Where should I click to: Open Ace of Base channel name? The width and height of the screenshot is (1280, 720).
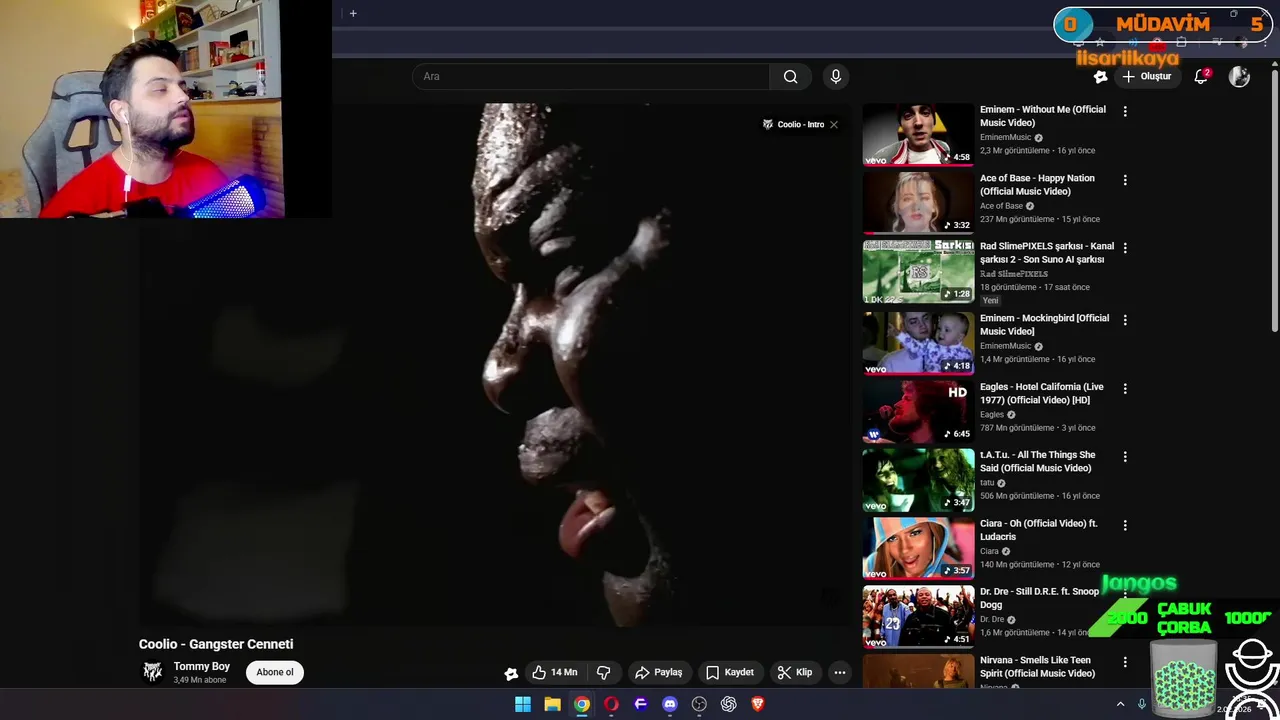click(x=1001, y=206)
